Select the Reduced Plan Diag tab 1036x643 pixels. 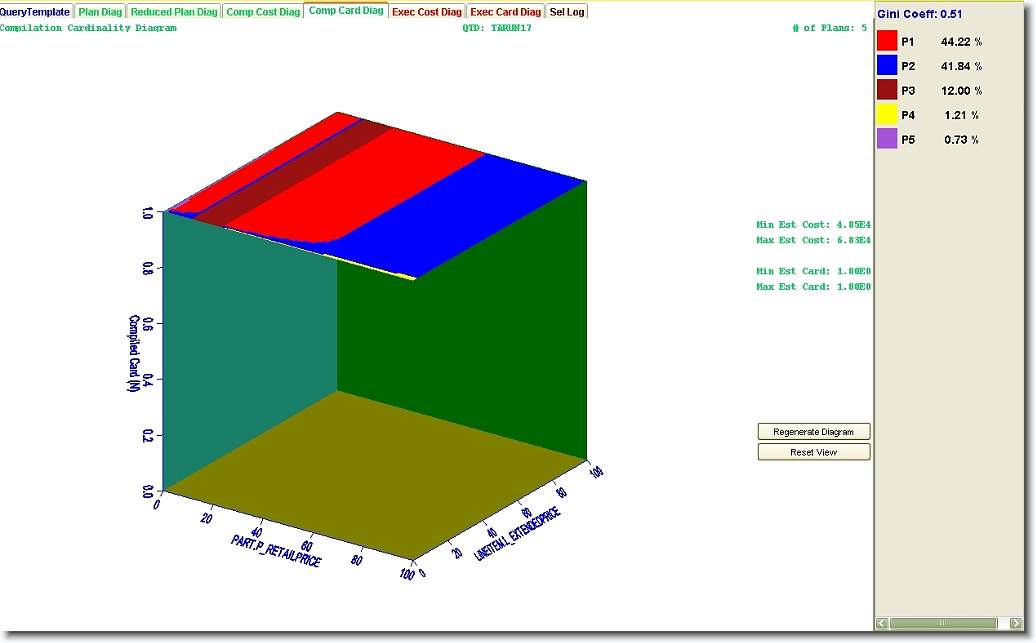175,12
